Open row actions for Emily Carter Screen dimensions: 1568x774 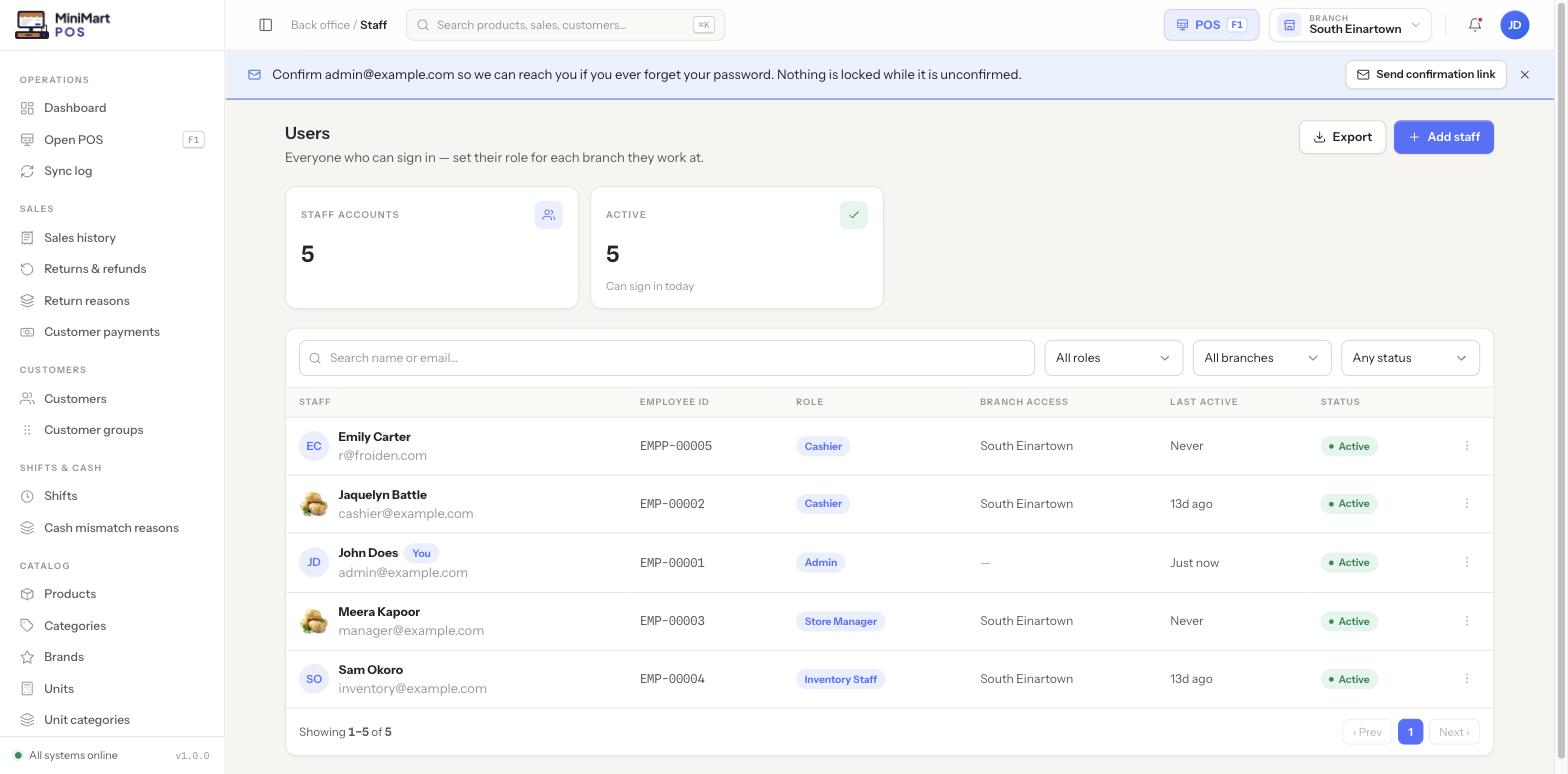[1467, 446]
